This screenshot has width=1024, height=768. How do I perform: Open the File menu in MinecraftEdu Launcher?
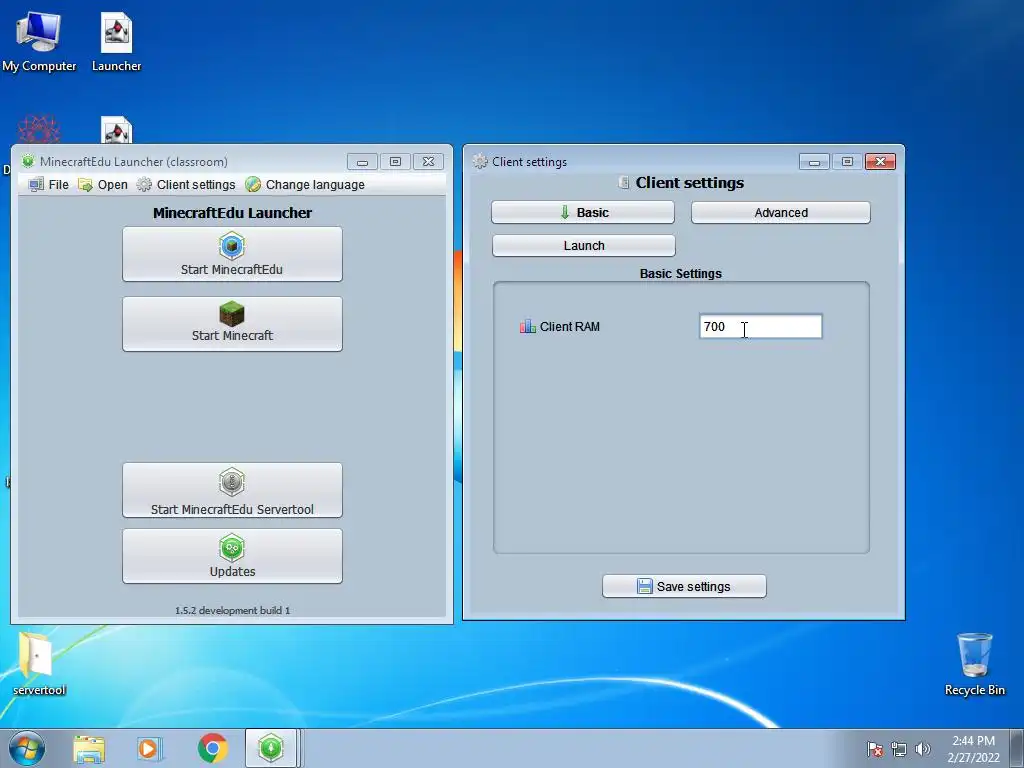click(x=49, y=185)
